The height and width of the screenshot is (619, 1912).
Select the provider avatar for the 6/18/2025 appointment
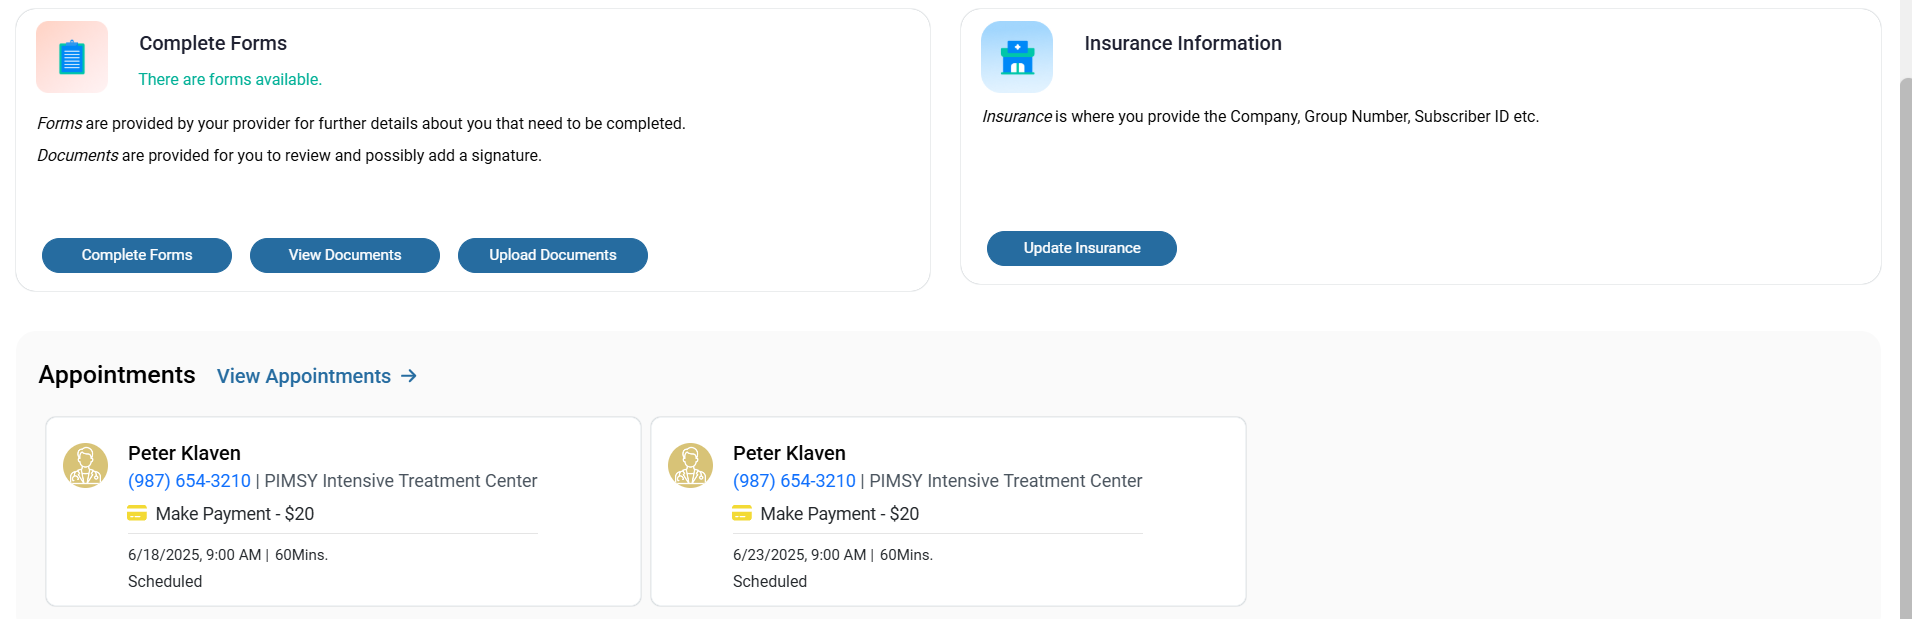pos(85,465)
